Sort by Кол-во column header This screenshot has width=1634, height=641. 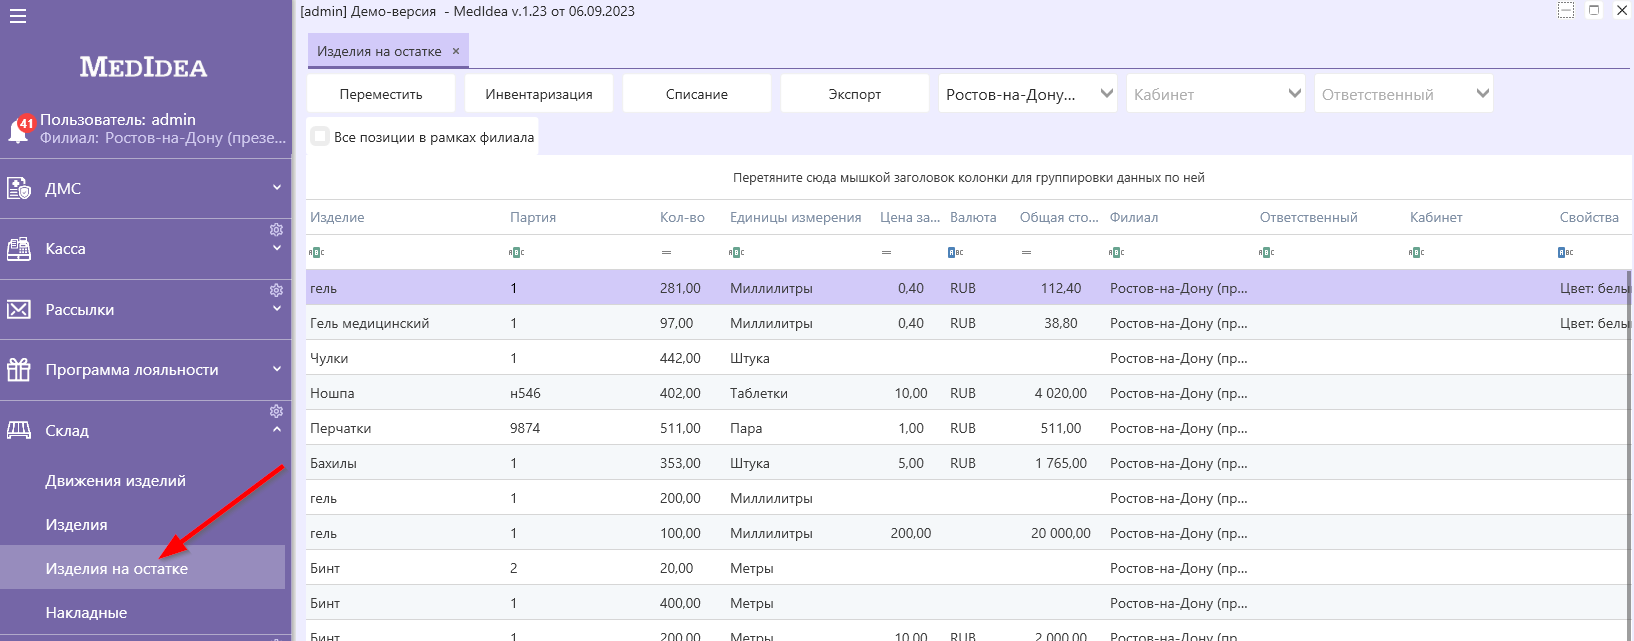(x=682, y=217)
